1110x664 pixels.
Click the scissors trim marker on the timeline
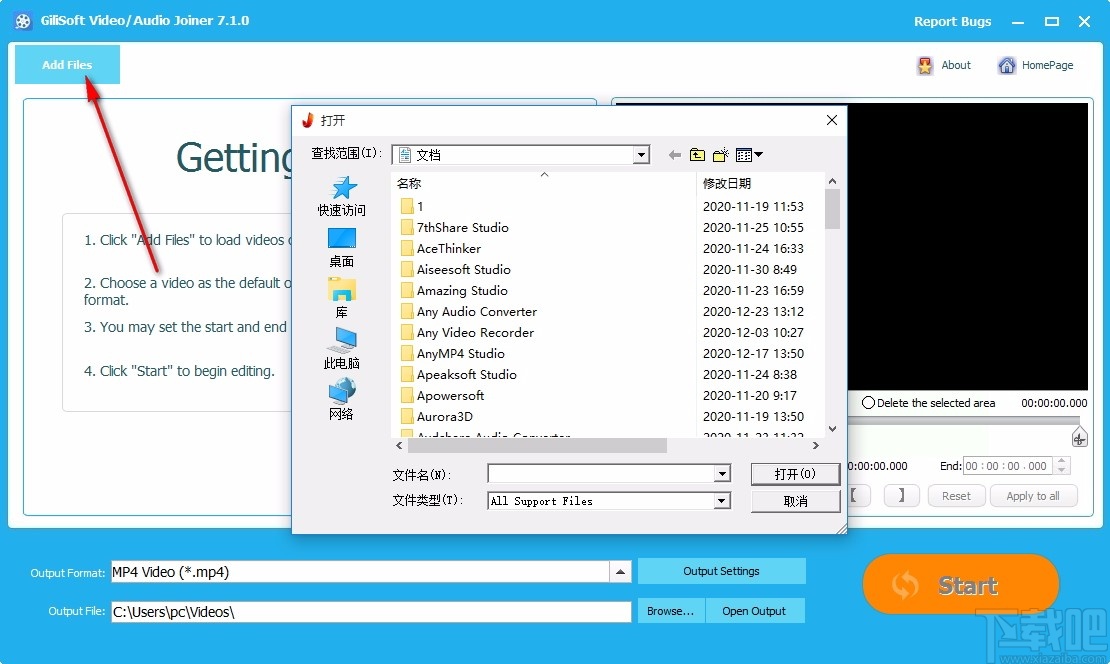[x=1079, y=436]
